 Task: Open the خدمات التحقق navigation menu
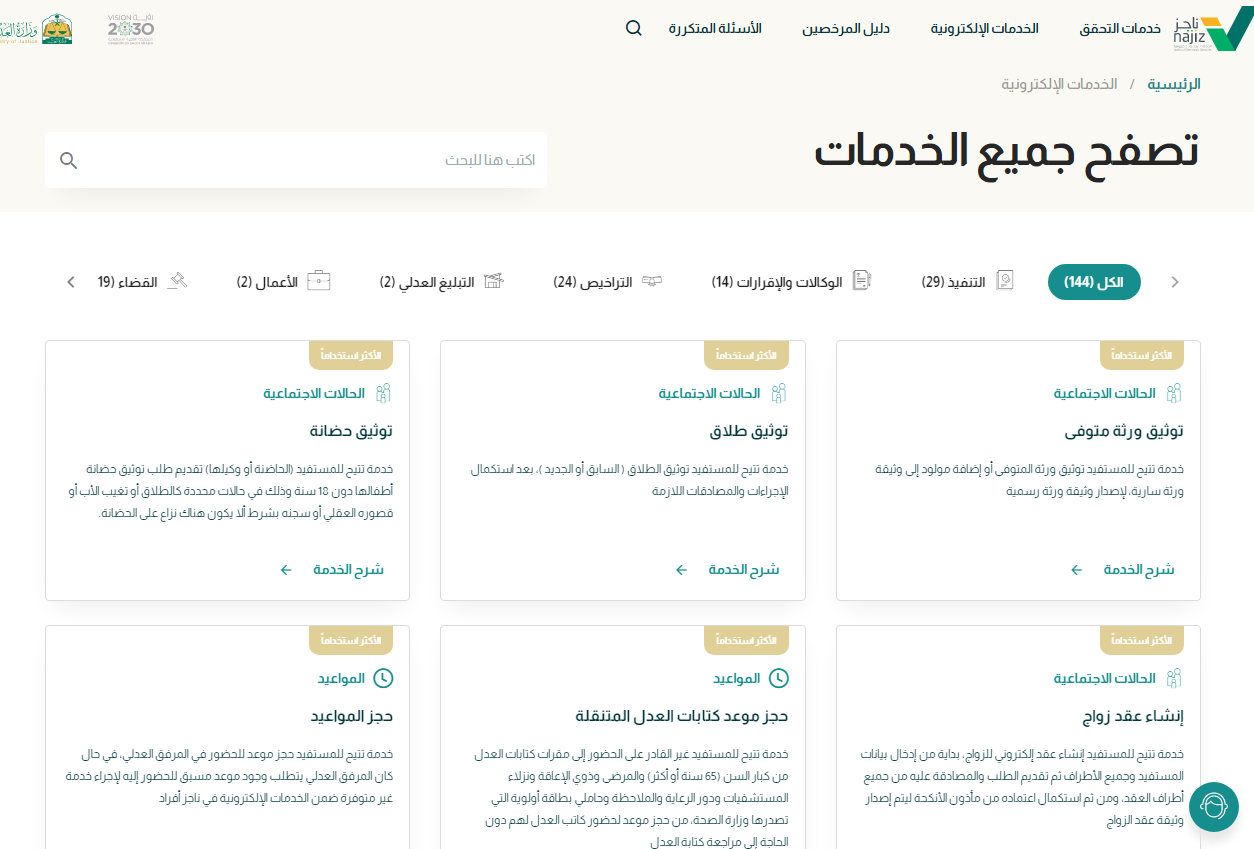coord(1119,28)
